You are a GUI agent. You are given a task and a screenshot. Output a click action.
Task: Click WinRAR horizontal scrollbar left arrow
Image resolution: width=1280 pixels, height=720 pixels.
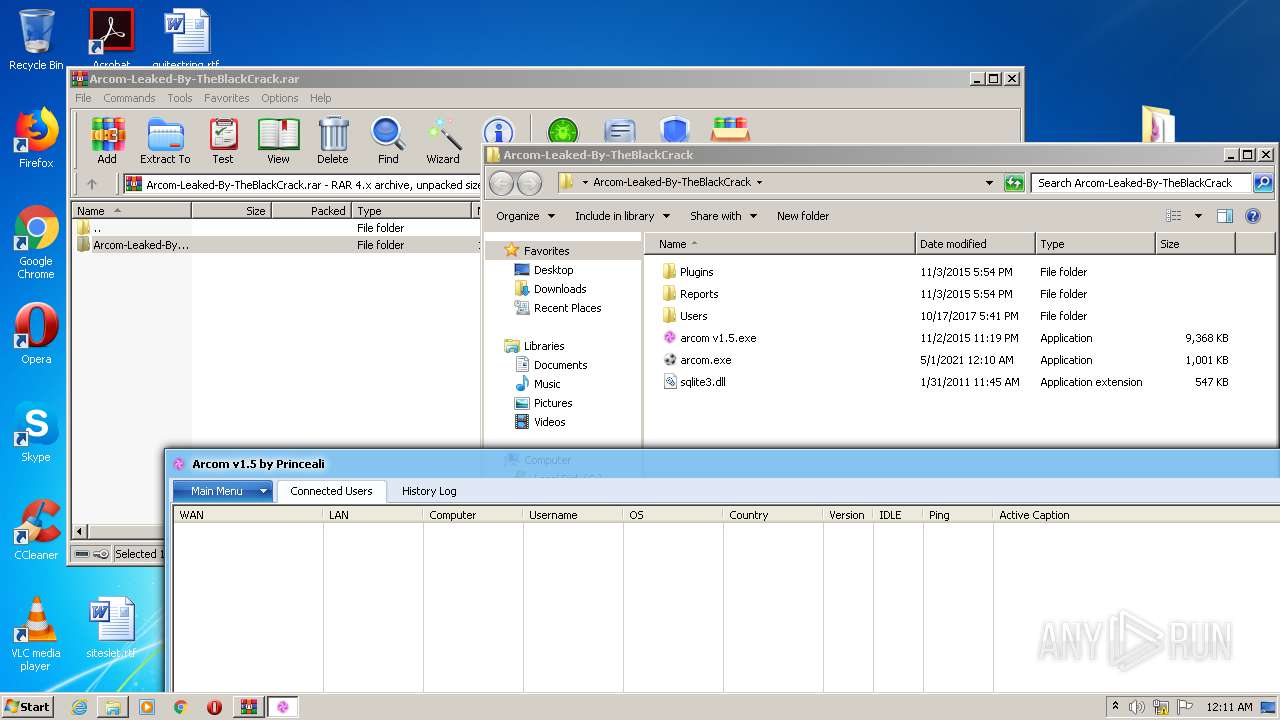point(81,532)
